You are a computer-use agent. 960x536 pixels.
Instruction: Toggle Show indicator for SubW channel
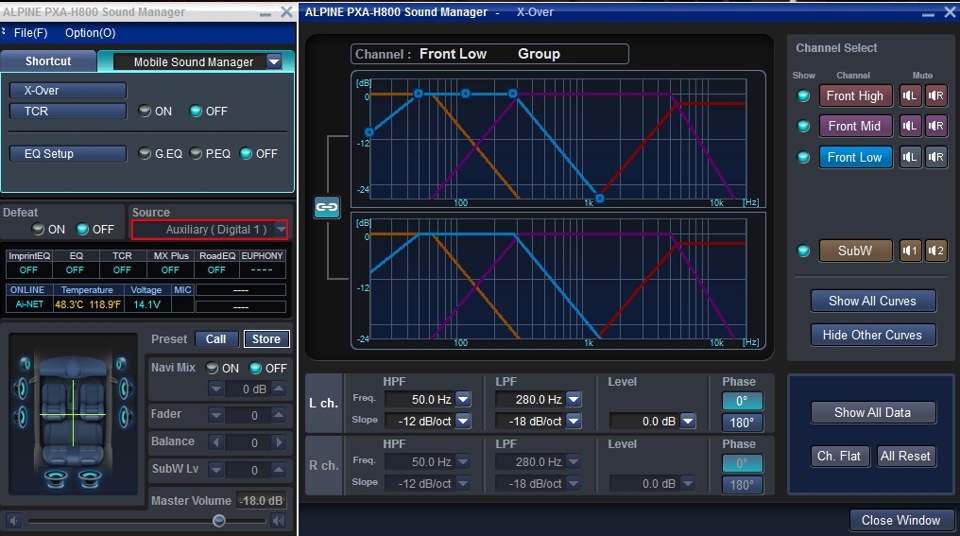803,251
